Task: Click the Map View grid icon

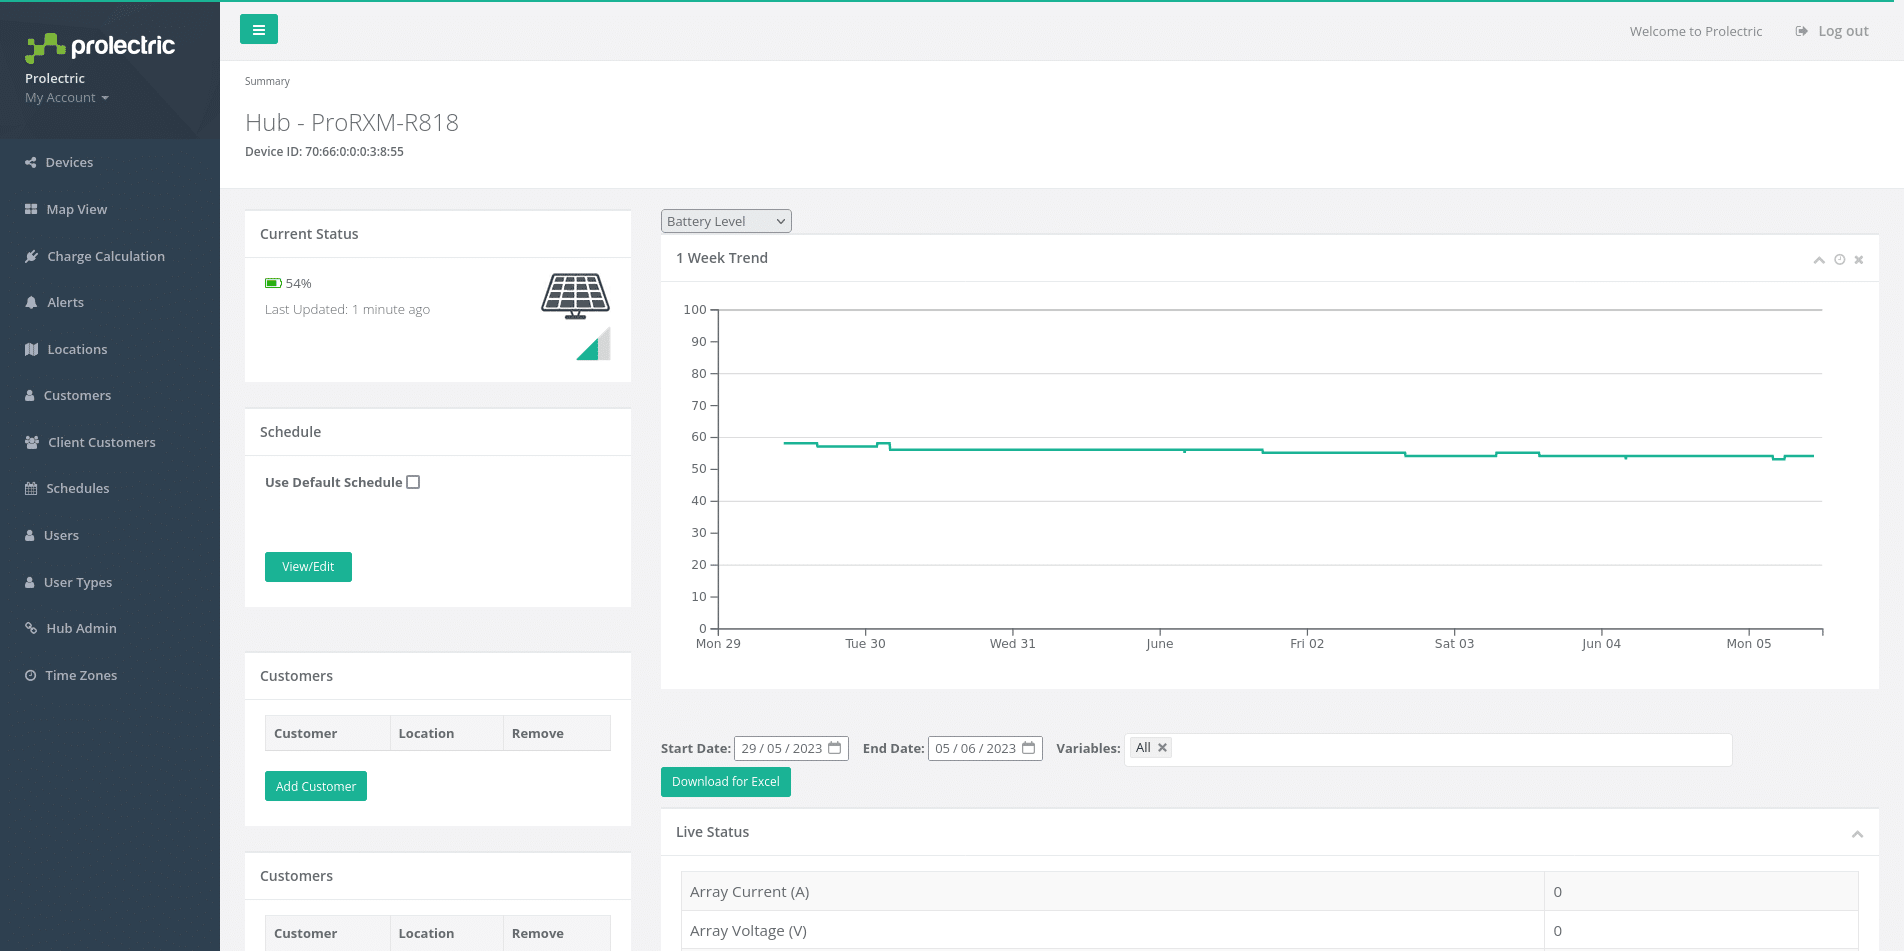Action: (x=31, y=209)
